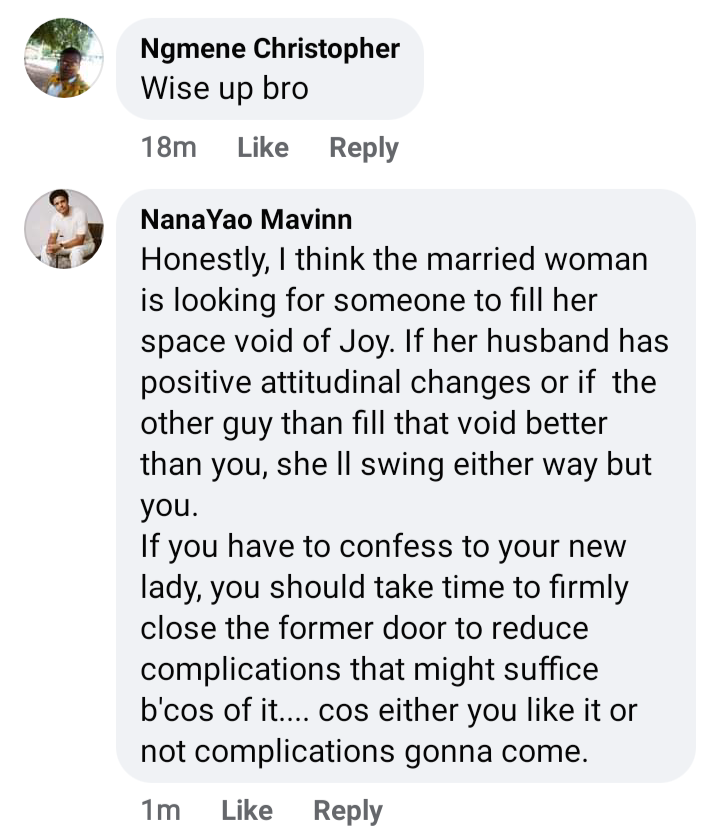Click the 'positive attitudinal changes' text line
The height and width of the screenshot is (835, 720).
point(398,382)
